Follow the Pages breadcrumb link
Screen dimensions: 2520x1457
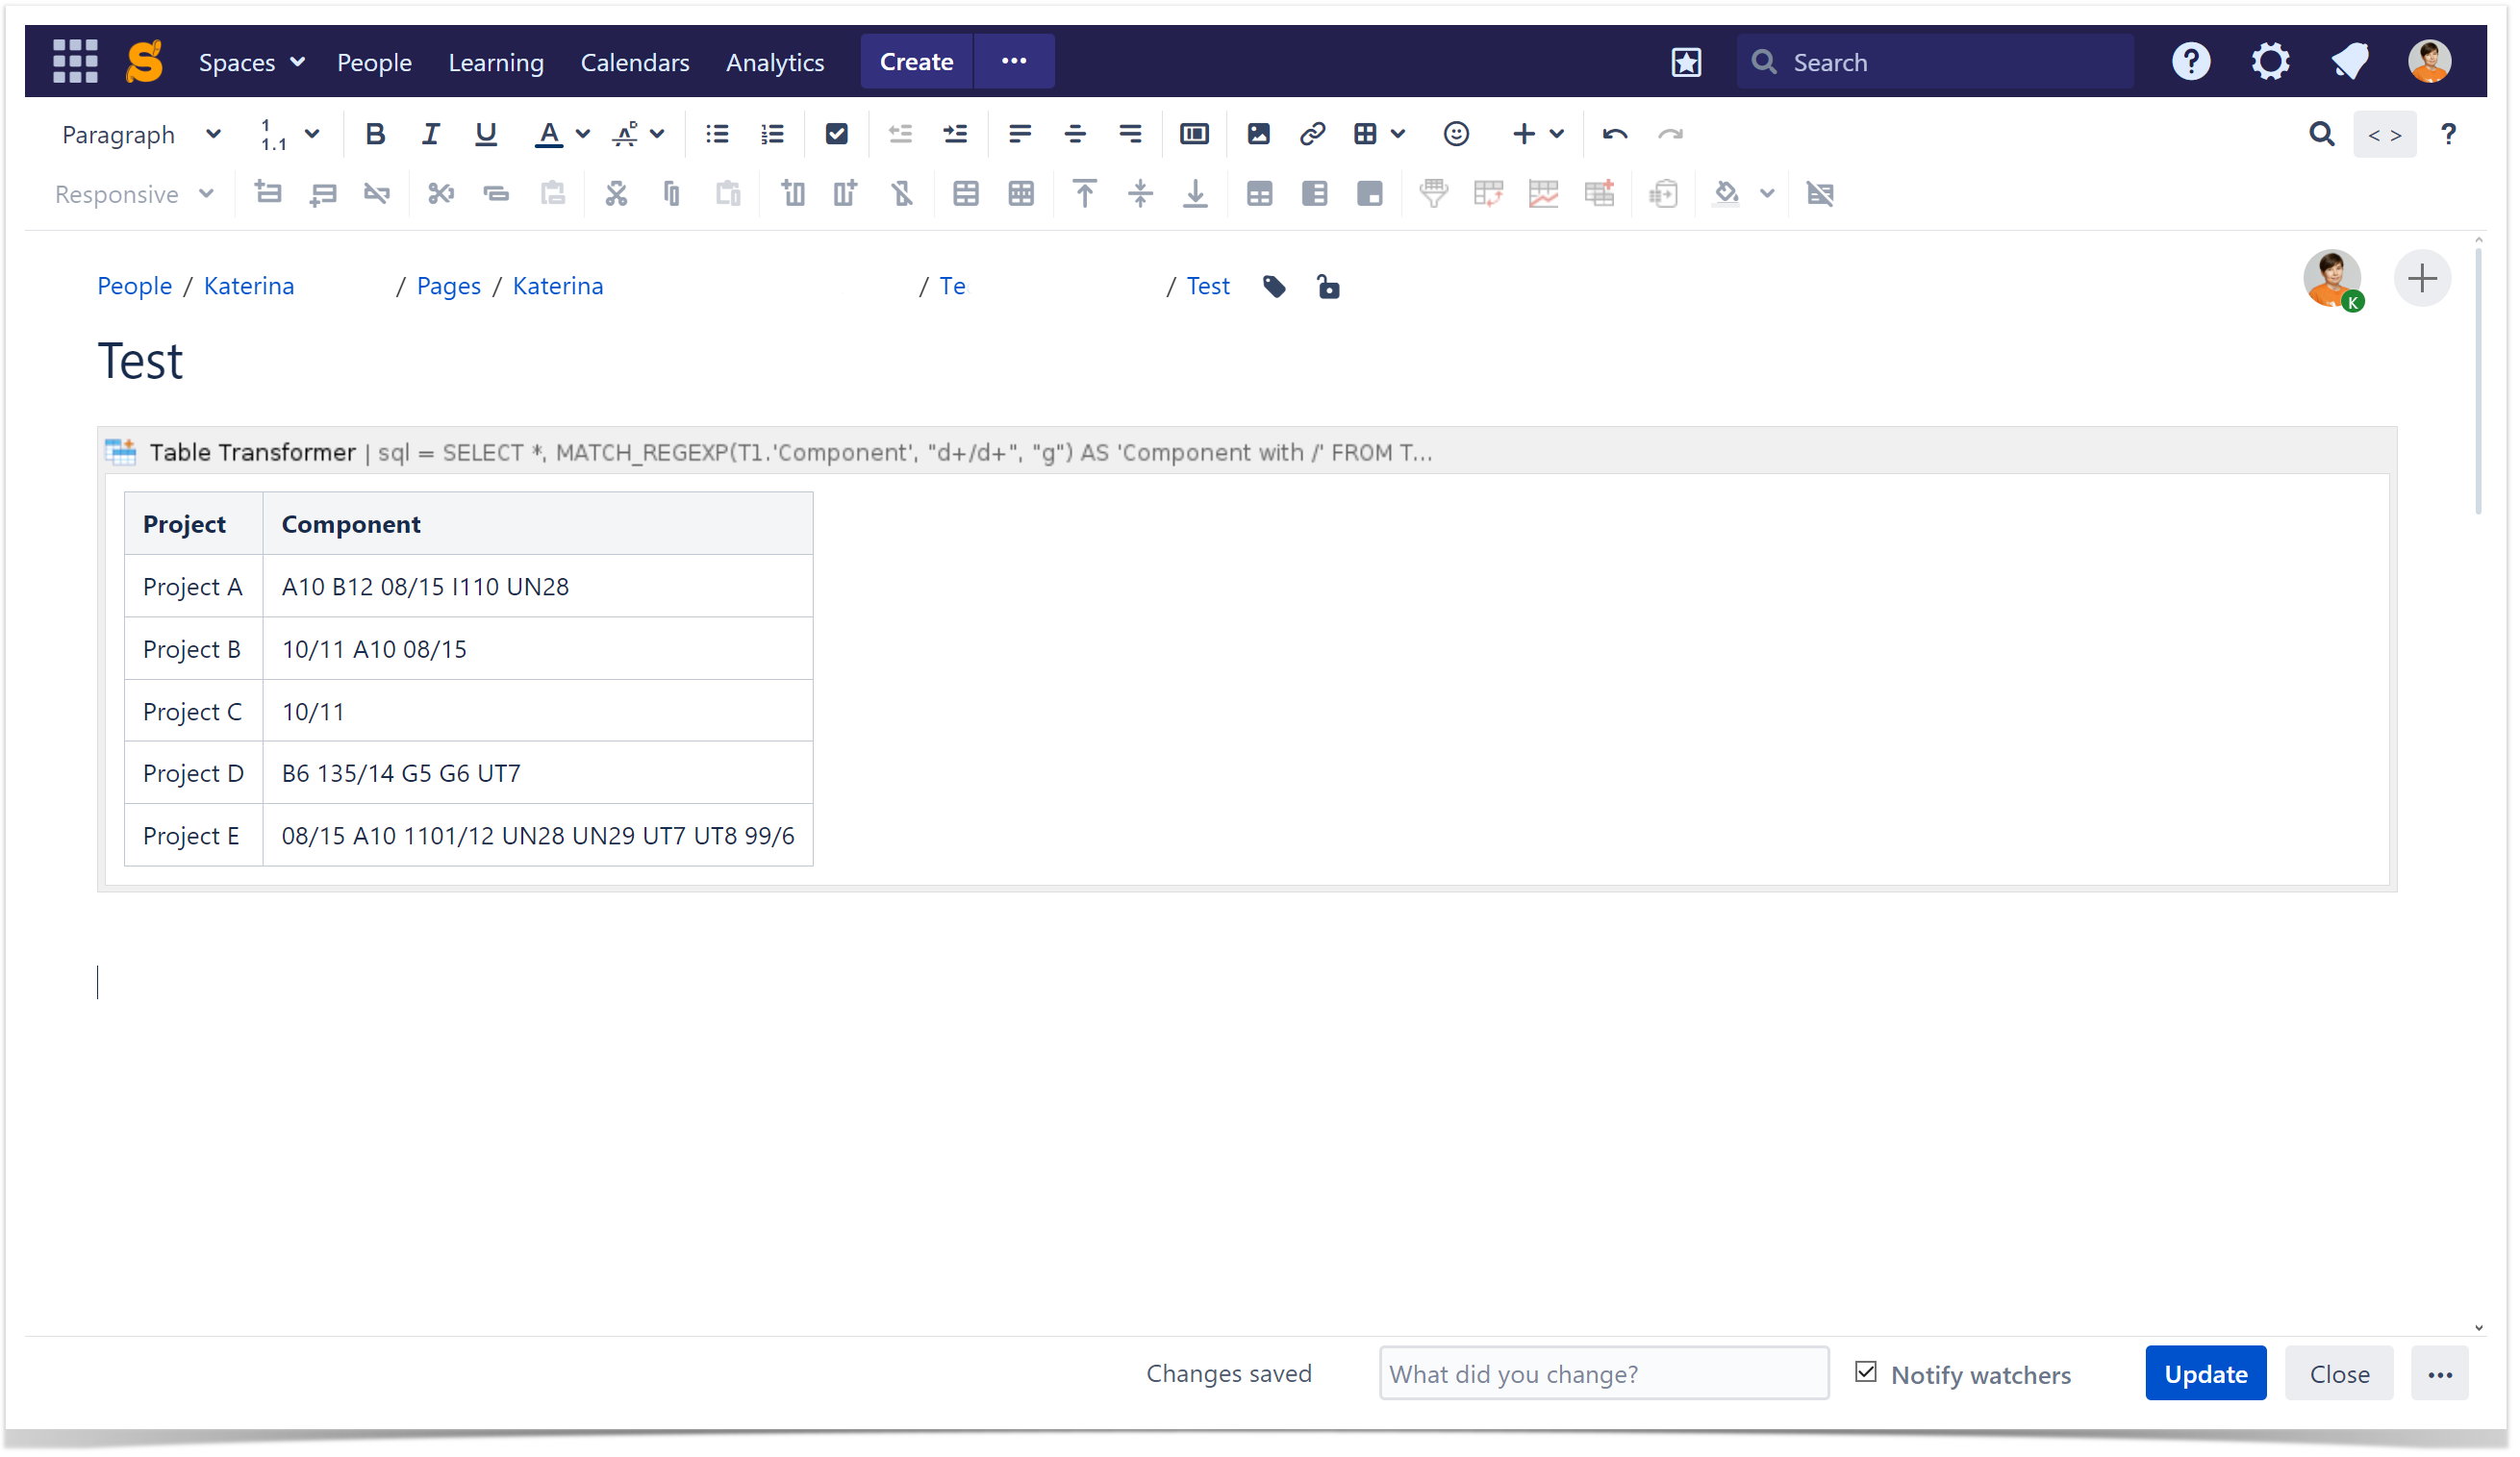448,286
